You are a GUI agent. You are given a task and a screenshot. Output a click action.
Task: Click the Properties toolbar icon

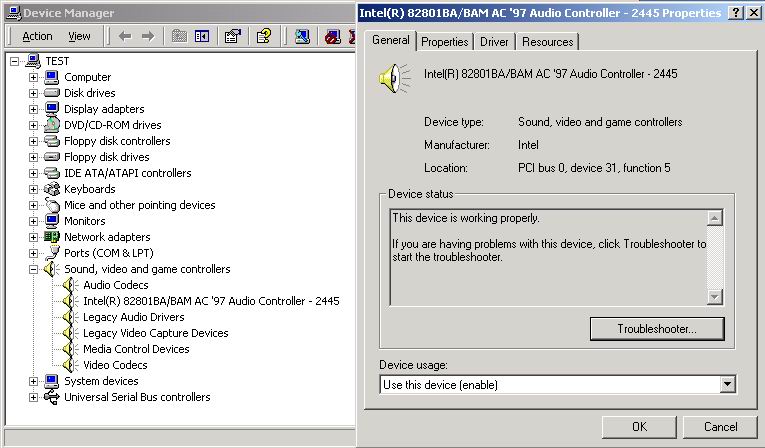tap(232, 36)
